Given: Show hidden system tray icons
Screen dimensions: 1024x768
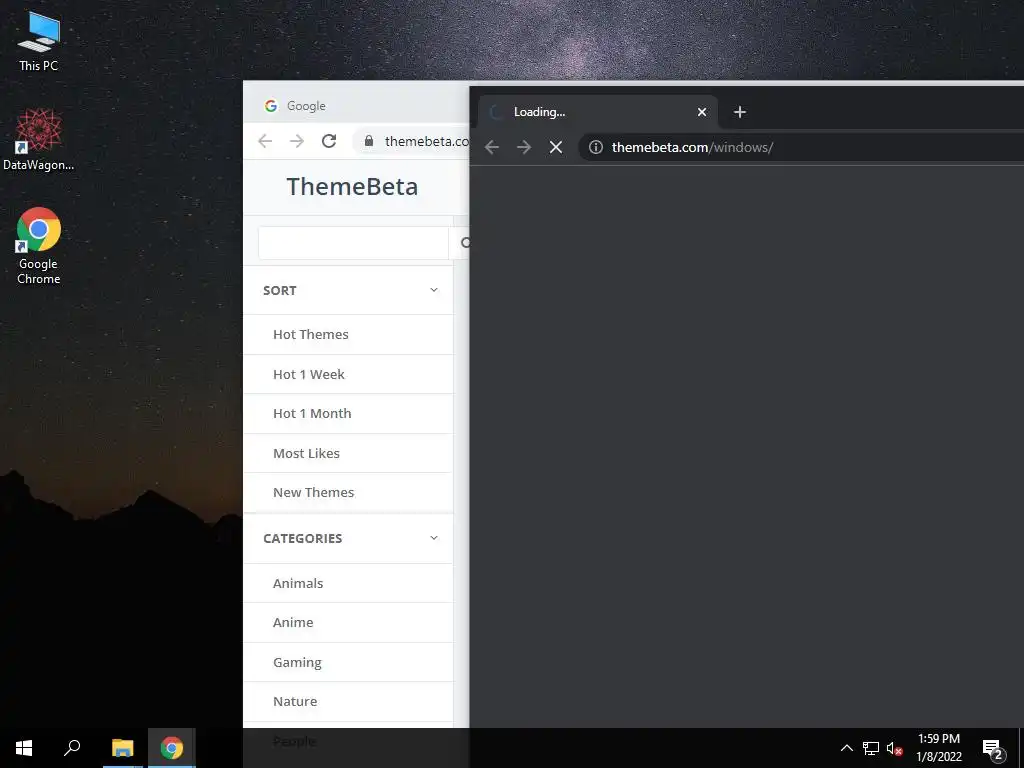Looking at the screenshot, I should click(x=846, y=748).
